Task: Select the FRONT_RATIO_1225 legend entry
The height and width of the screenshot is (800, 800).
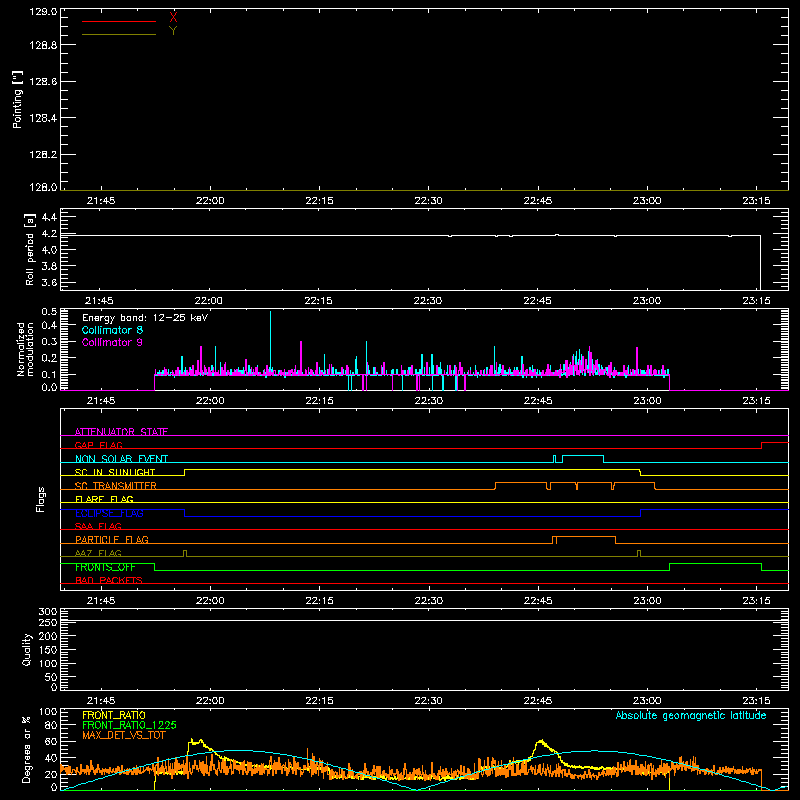Action: point(130,725)
